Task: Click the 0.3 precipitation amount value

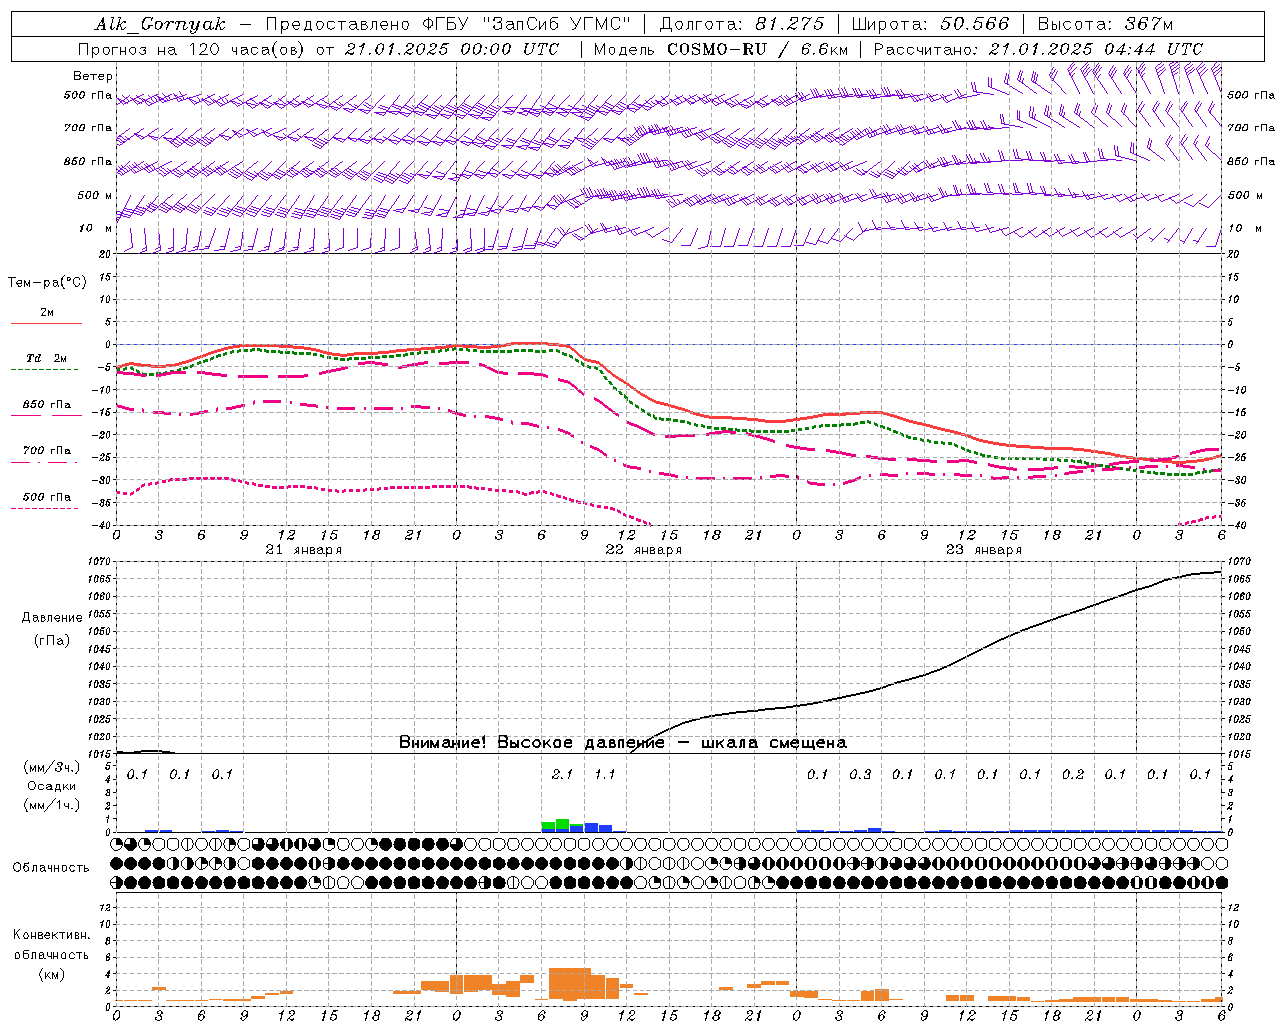Action: pyautogui.click(x=860, y=774)
